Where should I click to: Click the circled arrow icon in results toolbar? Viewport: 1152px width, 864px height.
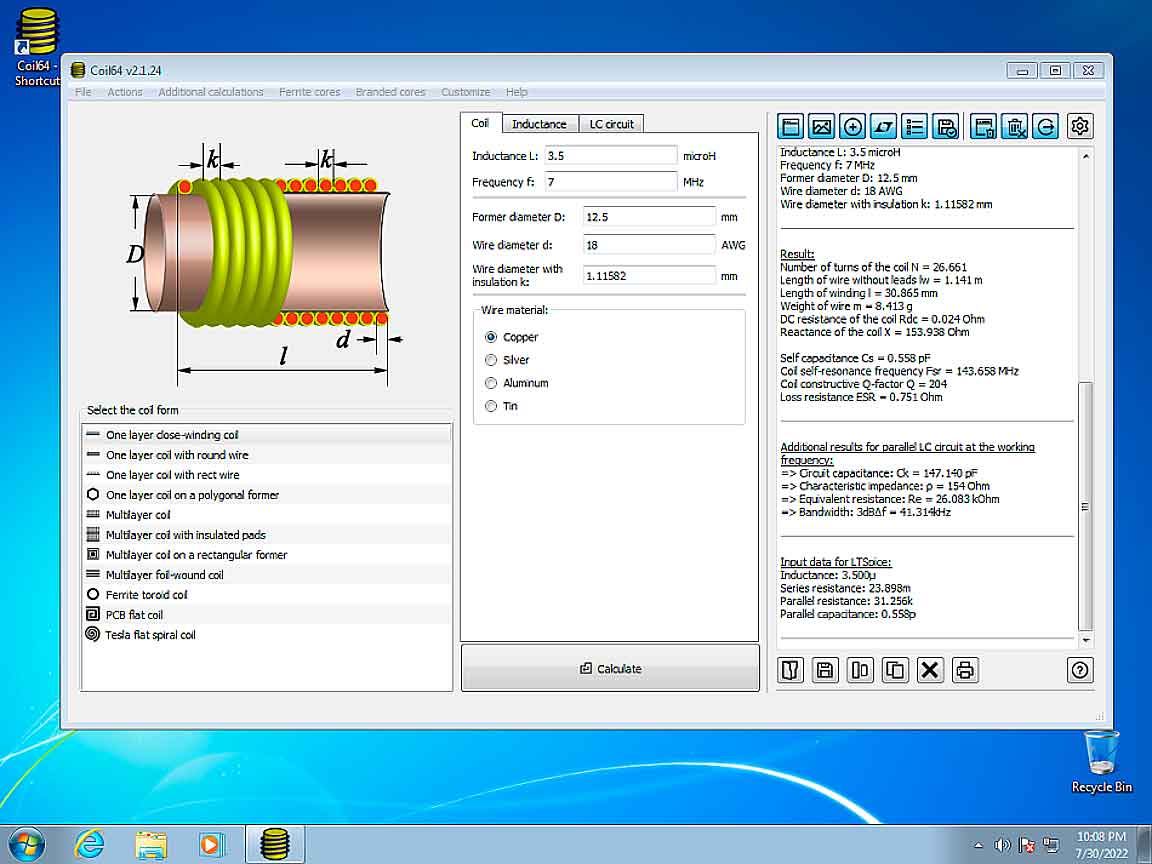pos(1045,126)
